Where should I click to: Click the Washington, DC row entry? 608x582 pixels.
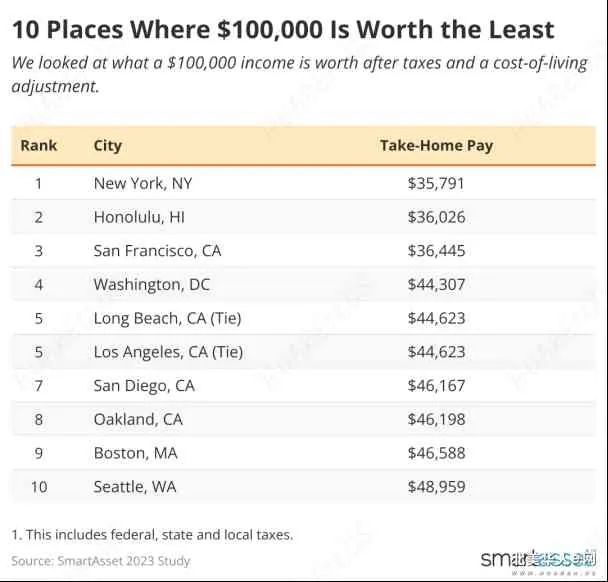point(152,285)
